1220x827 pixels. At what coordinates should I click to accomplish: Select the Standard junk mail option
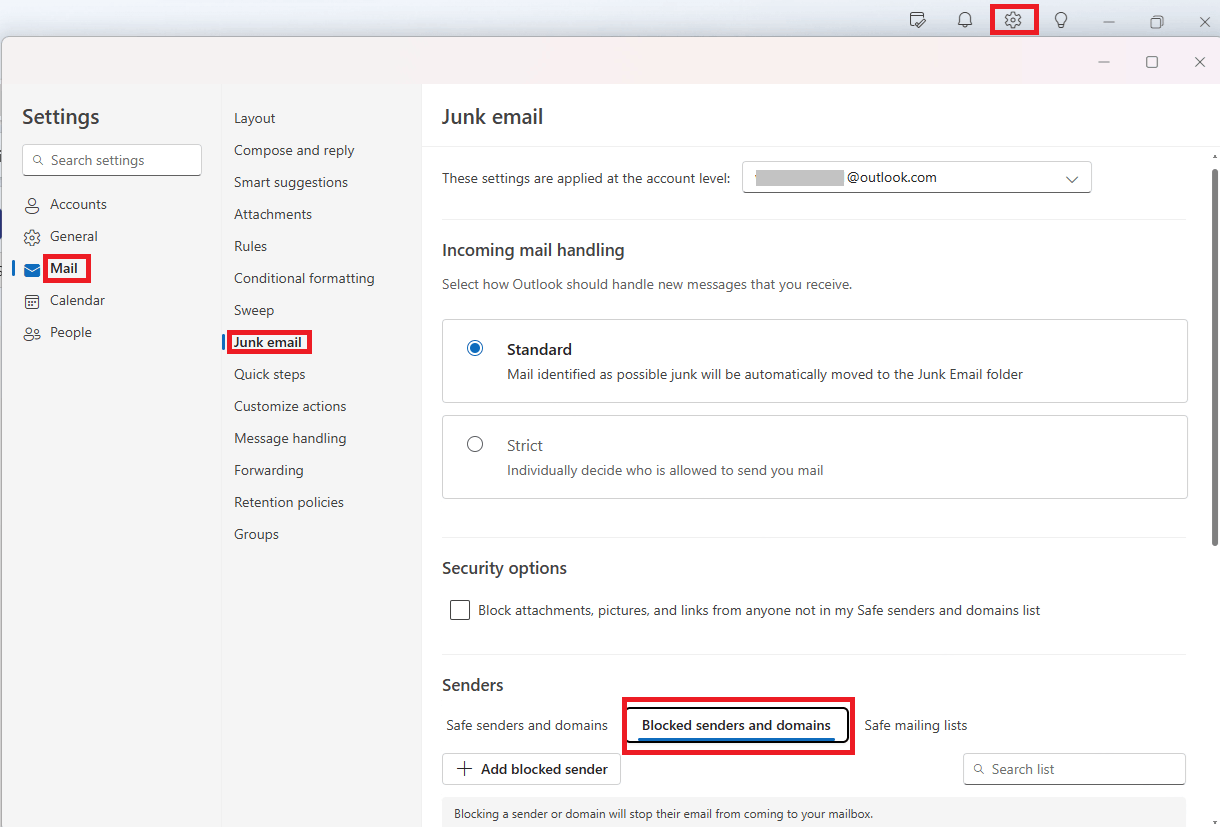[x=474, y=348]
